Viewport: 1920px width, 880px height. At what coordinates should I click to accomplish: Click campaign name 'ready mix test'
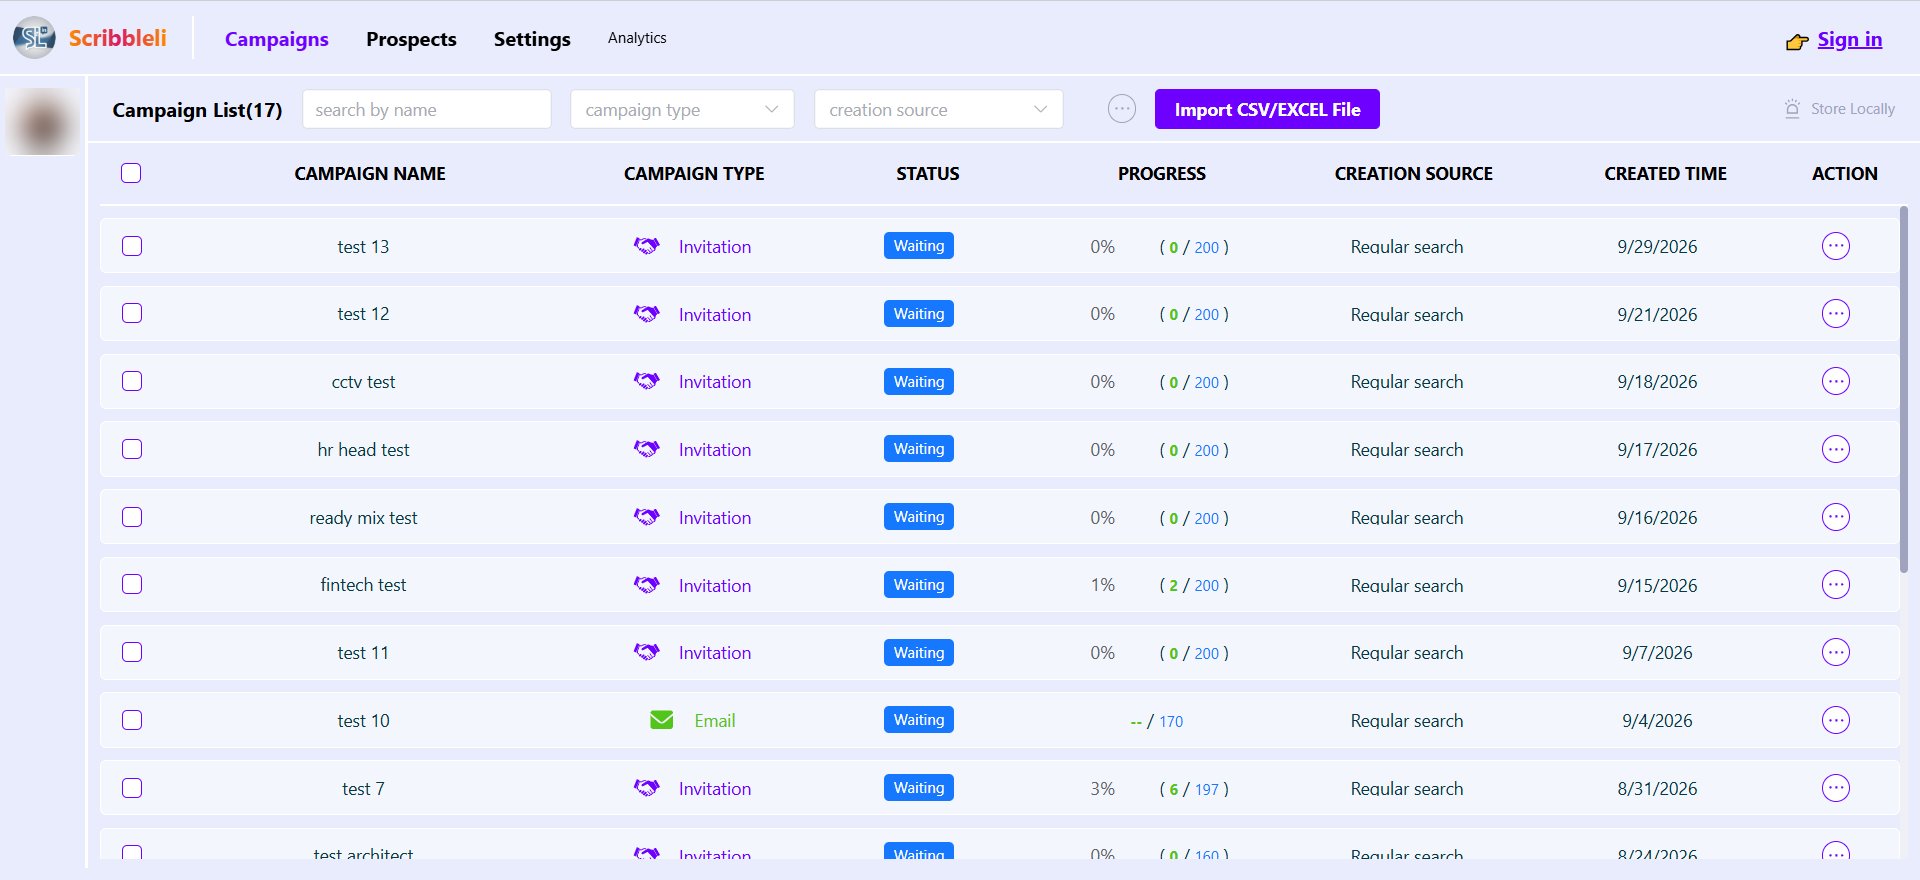click(x=363, y=518)
